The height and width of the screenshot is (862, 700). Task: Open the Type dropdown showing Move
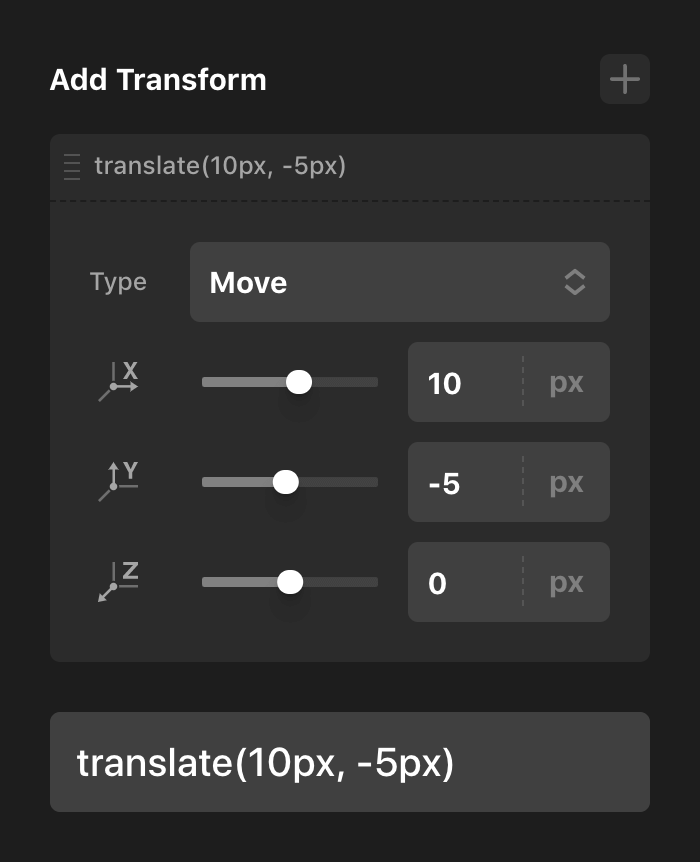(x=399, y=282)
